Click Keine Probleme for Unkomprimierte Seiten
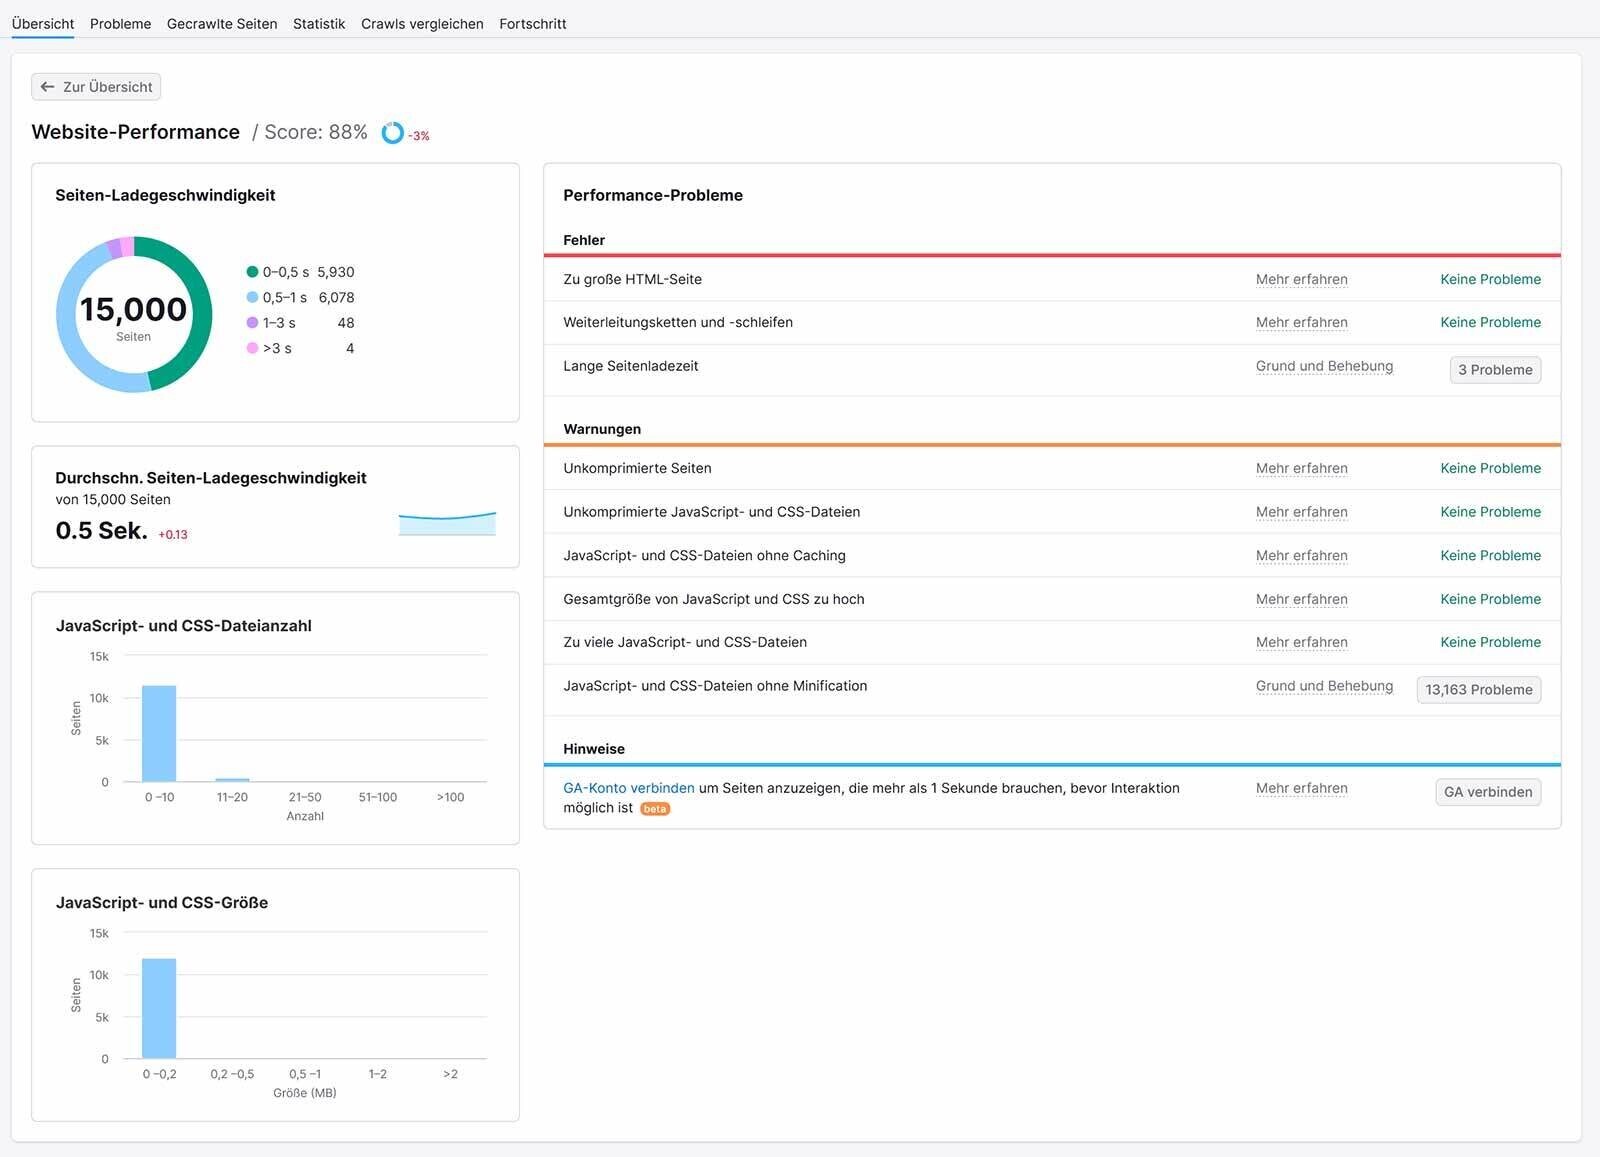This screenshot has width=1600, height=1157. coord(1490,468)
